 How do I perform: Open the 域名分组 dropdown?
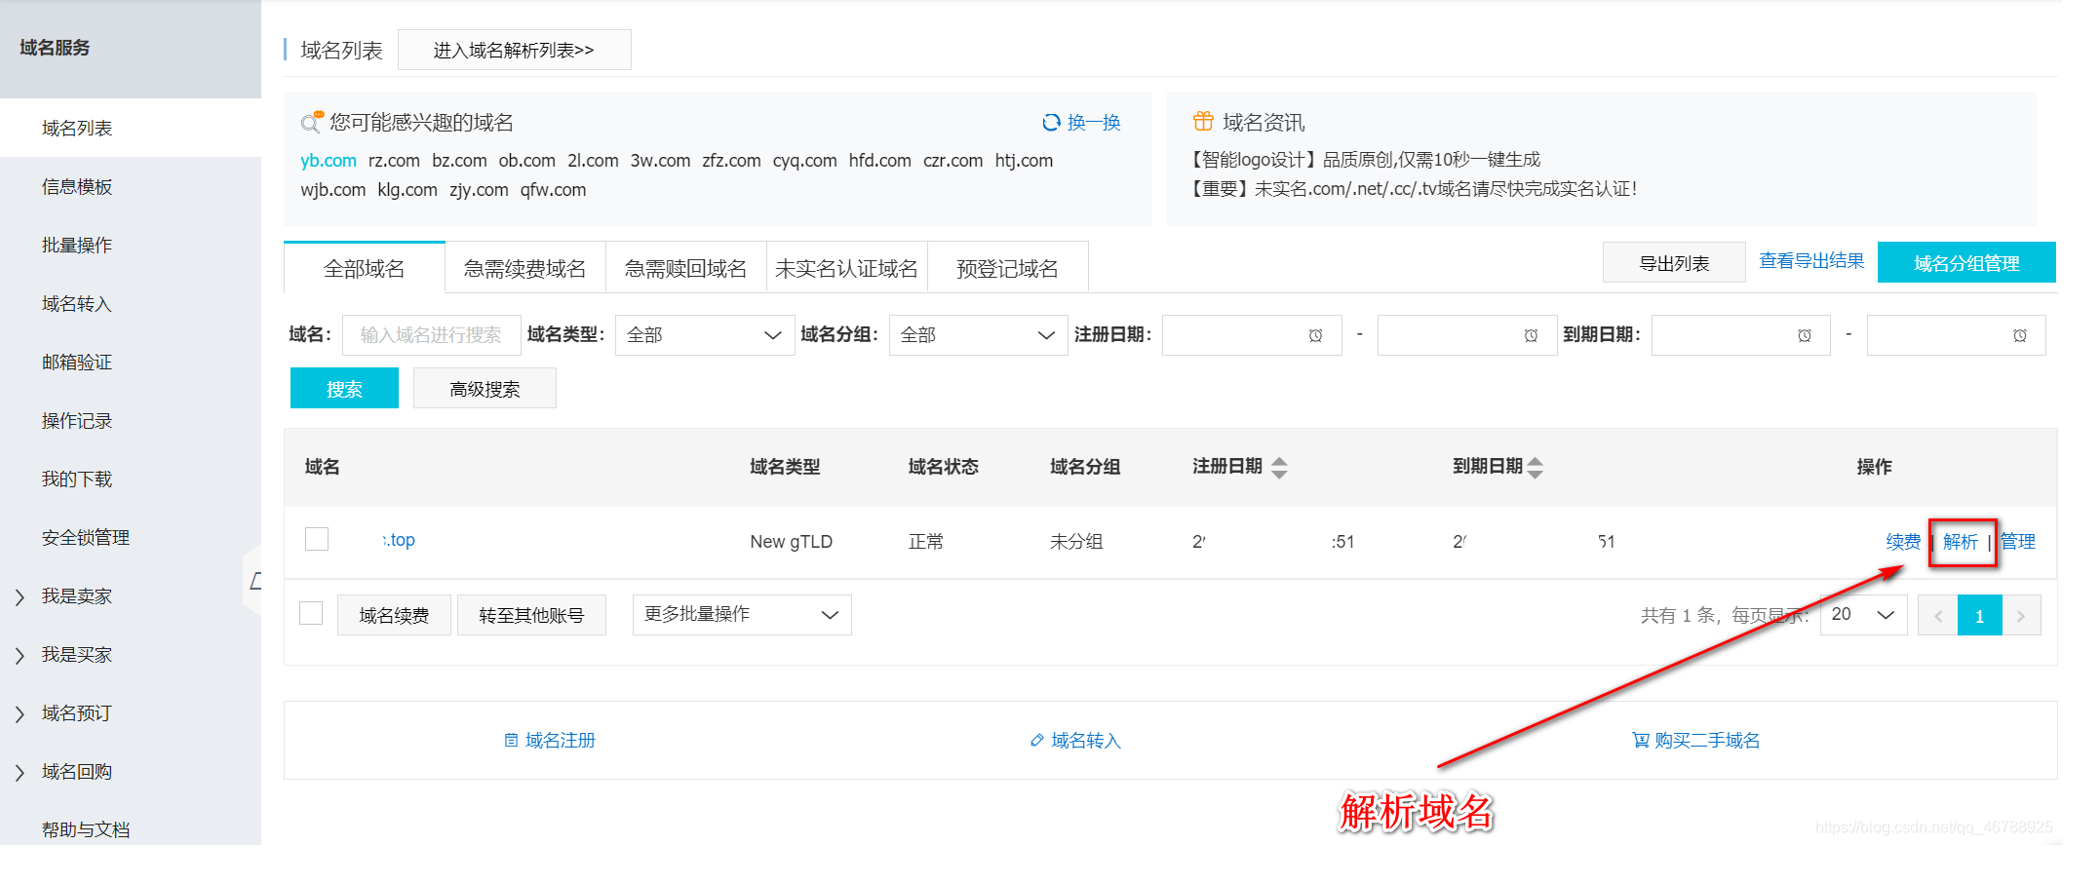(x=977, y=335)
